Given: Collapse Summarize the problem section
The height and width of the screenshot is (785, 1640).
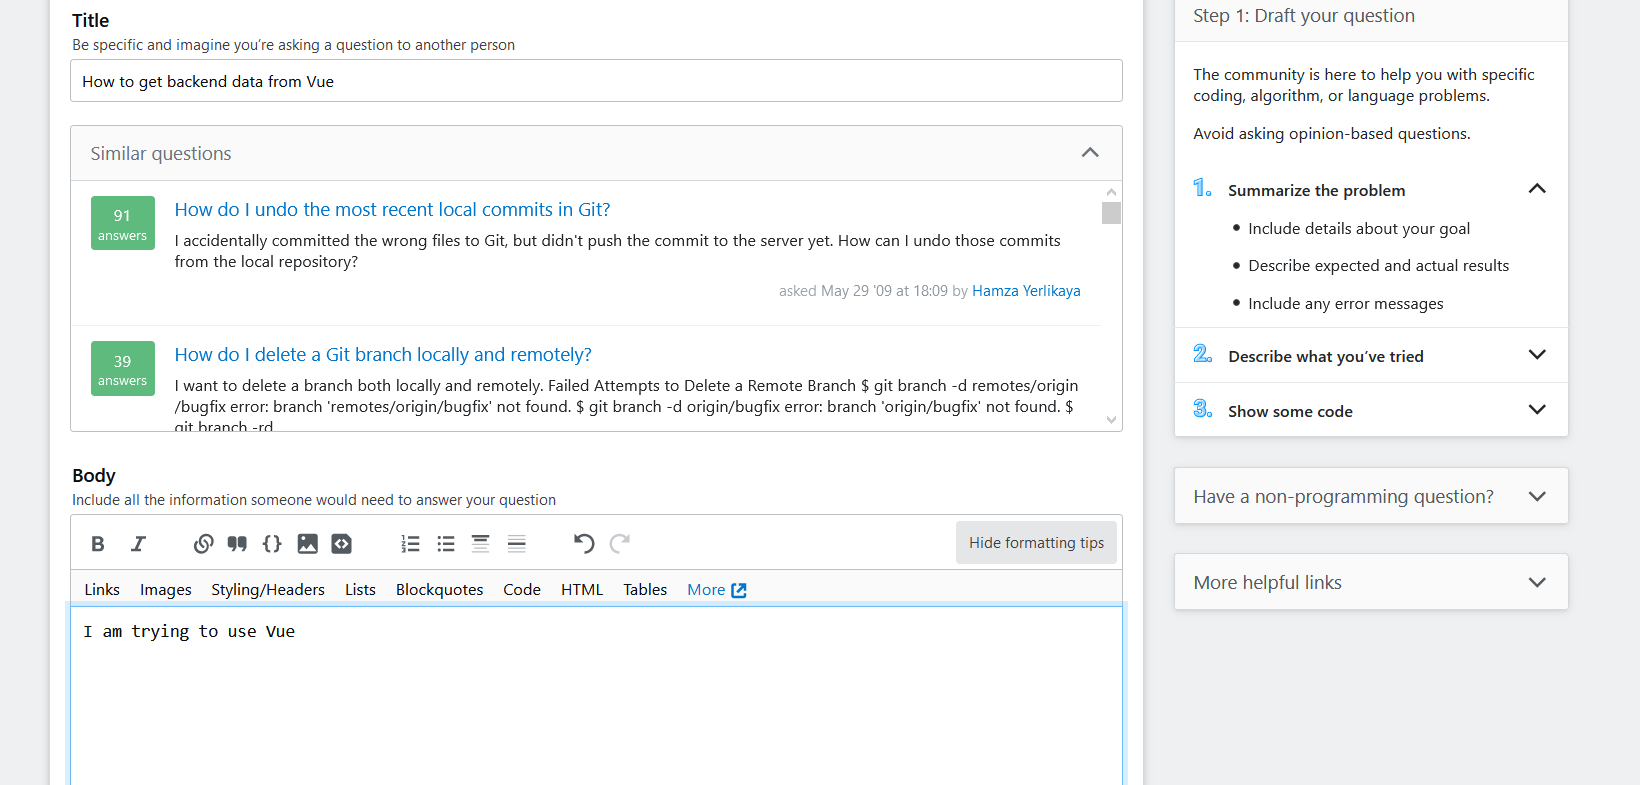Looking at the screenshot, I should (1537, 189).
